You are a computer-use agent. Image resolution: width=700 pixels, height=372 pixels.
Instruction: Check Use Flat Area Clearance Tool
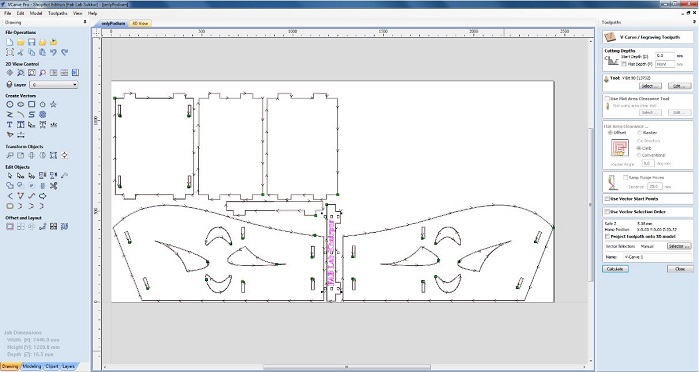607,99
